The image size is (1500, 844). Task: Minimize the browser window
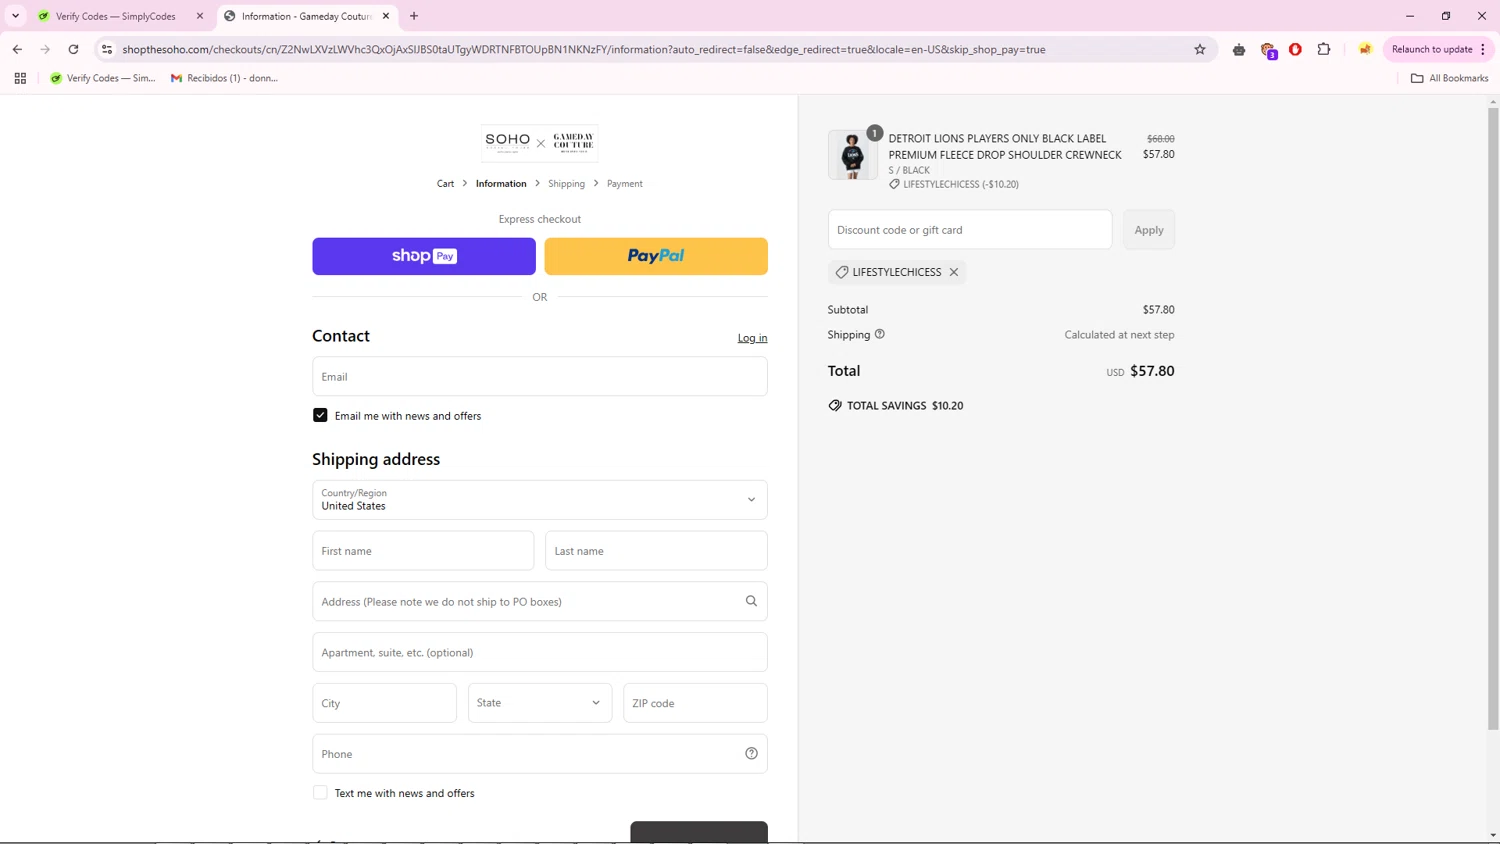point(1410,16)
